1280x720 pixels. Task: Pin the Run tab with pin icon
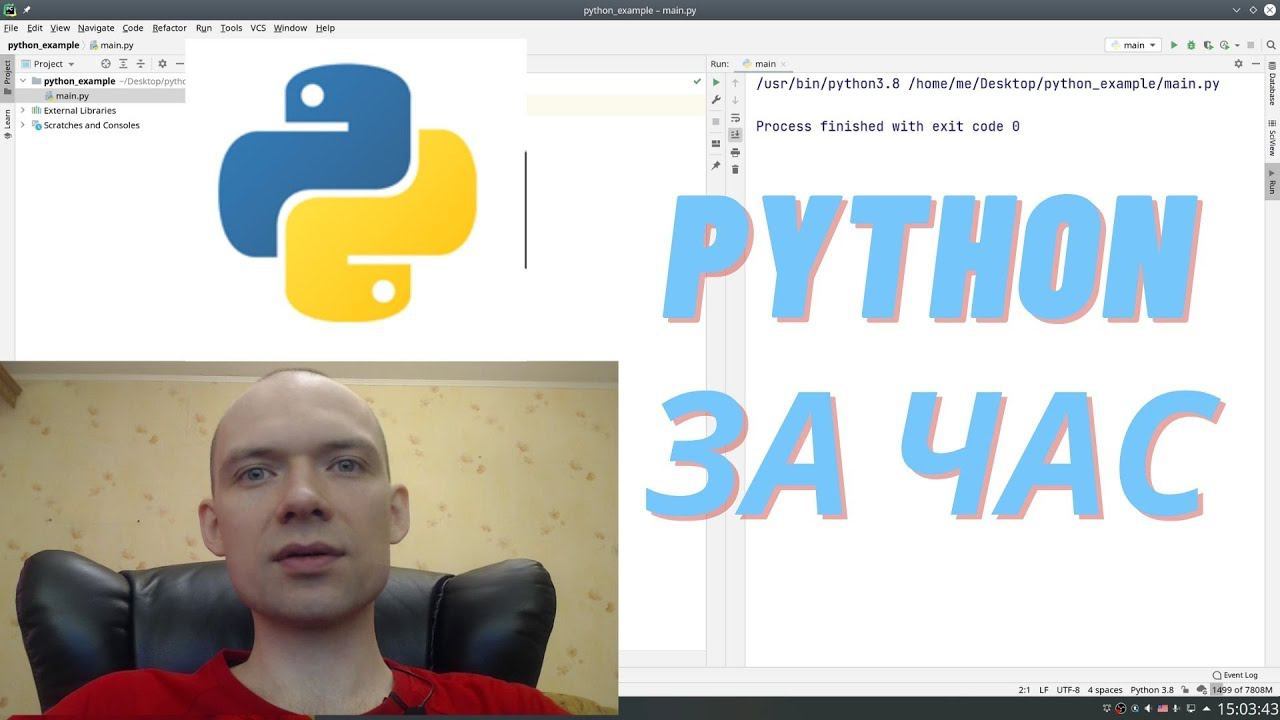point(716,166)
